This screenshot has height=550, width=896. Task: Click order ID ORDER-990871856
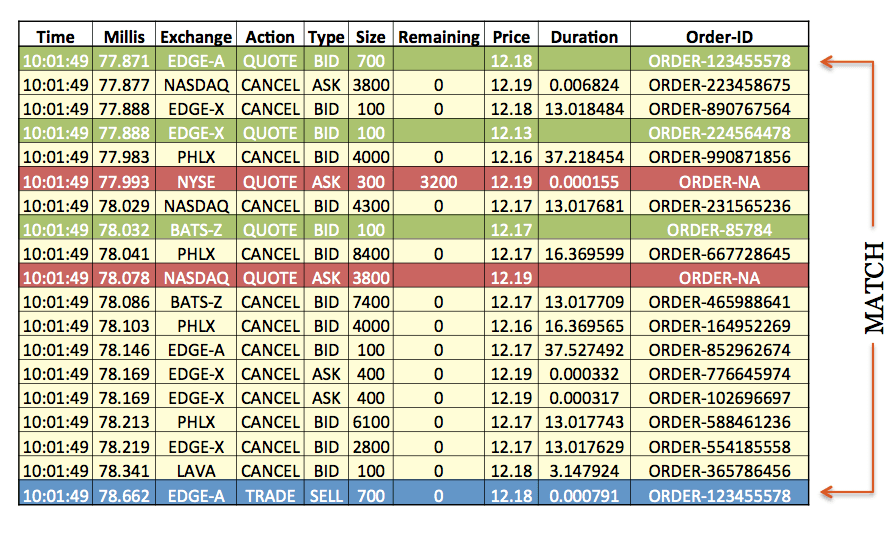pyautogui.click(x=719, y=157)
